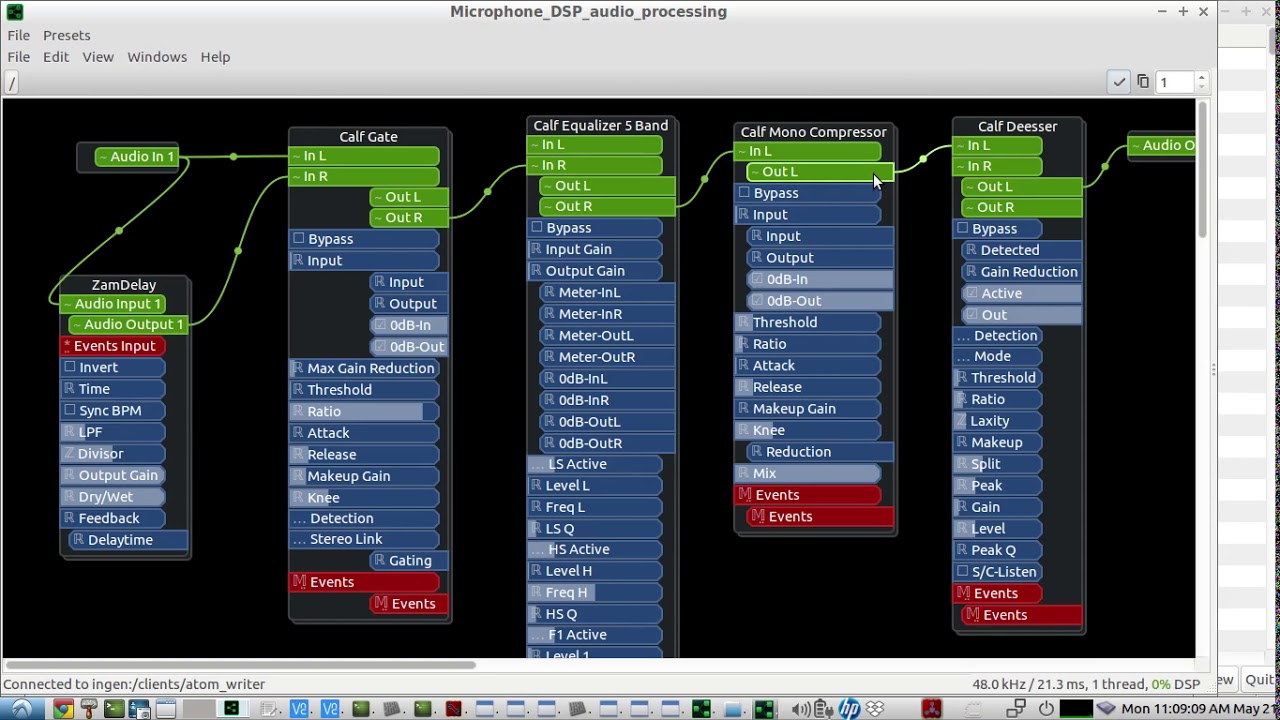Select the Calf Equalizer 5 Band module title
1280x720 pixels.
coord(600,126)
